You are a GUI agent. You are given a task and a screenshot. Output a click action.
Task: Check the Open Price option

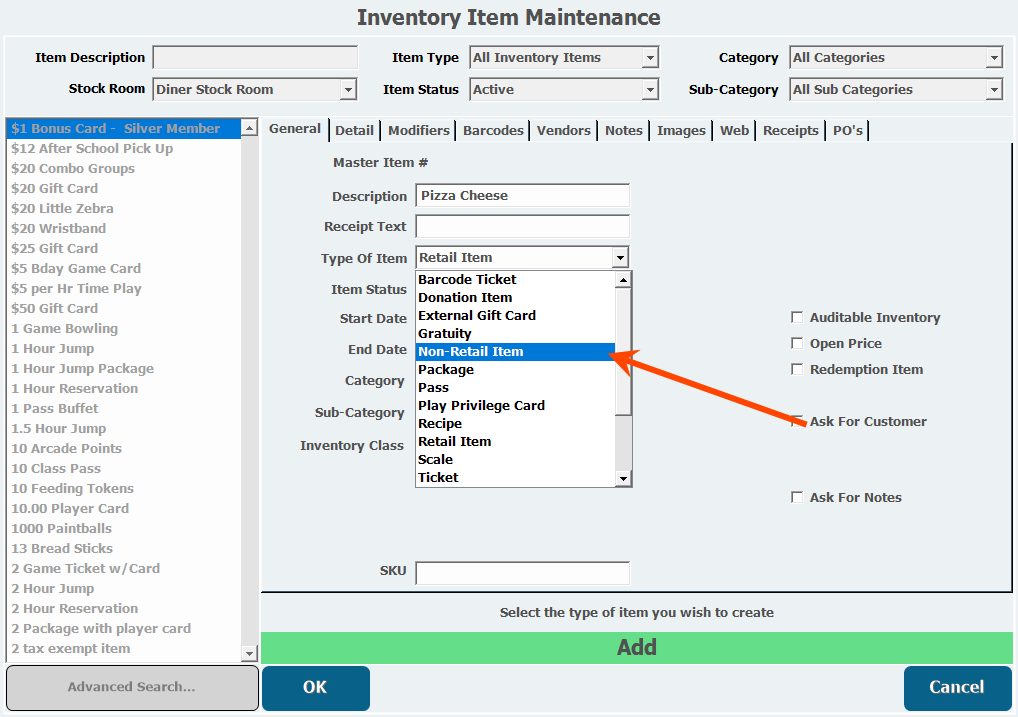click(797, 344)
